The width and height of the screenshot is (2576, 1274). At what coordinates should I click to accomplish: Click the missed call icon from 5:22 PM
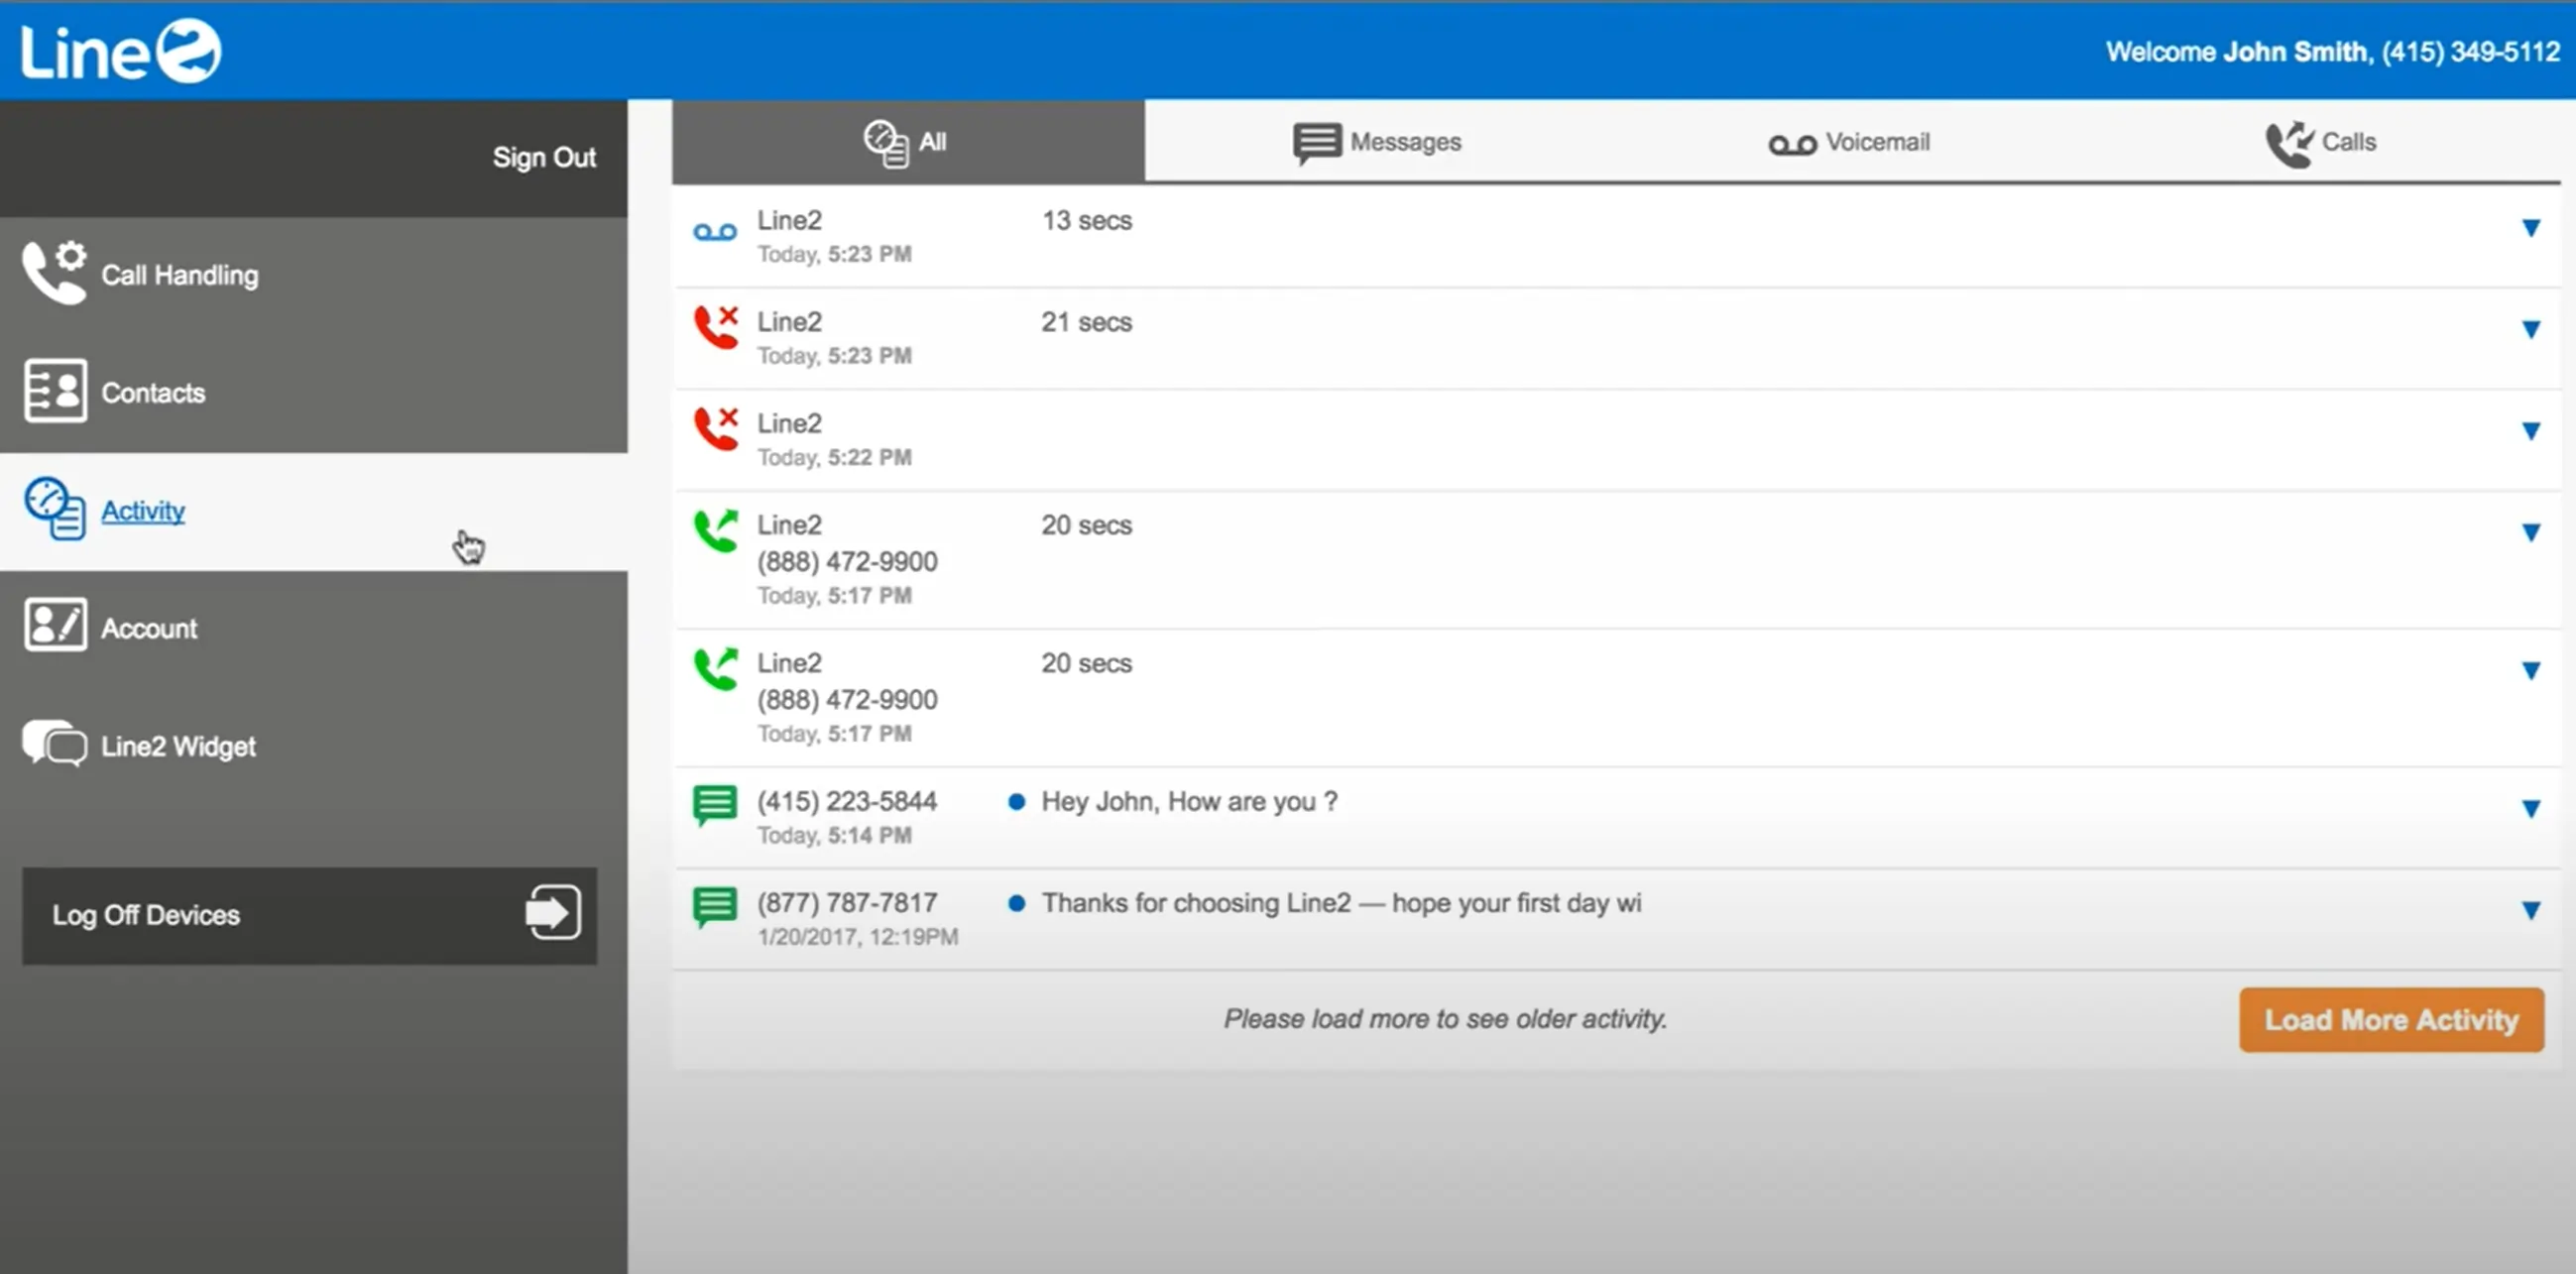pyautogui.click(x=716, y=431)
